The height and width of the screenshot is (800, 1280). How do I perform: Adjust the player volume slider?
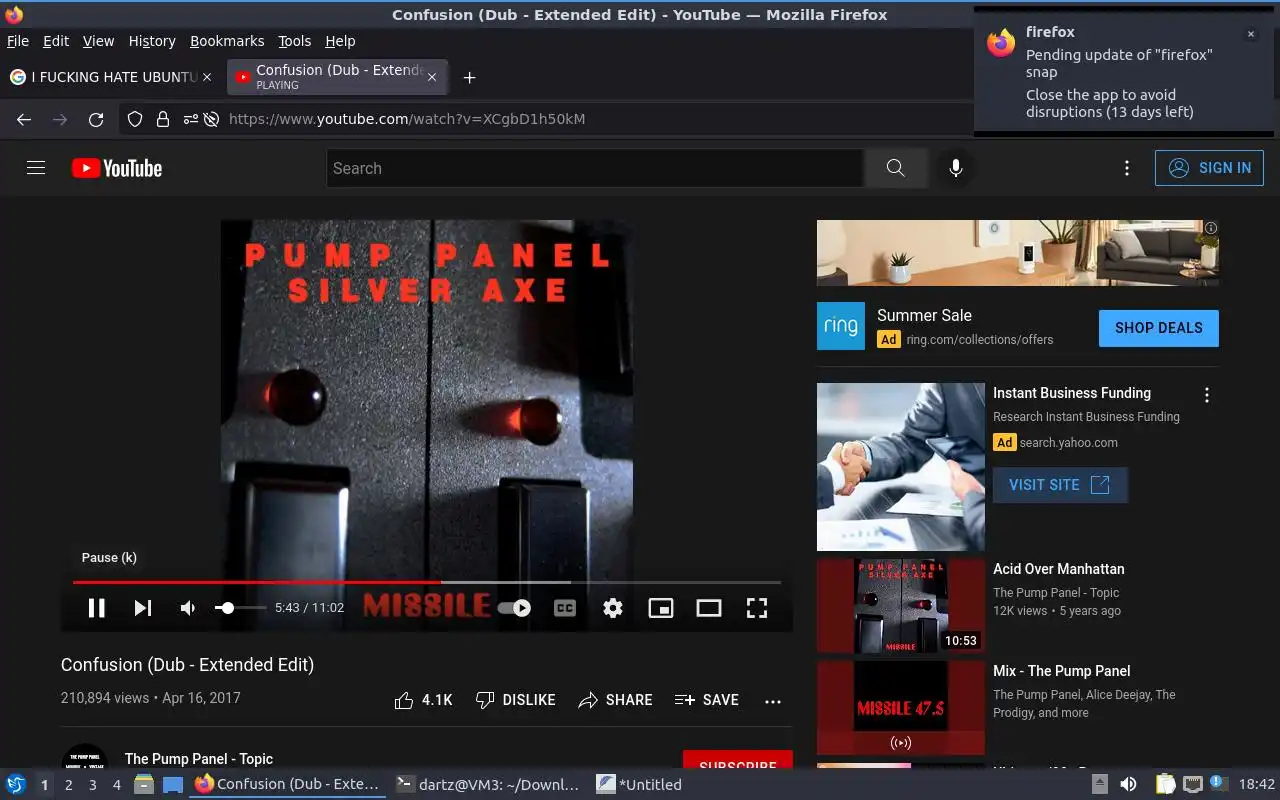[x=240, y=607]
